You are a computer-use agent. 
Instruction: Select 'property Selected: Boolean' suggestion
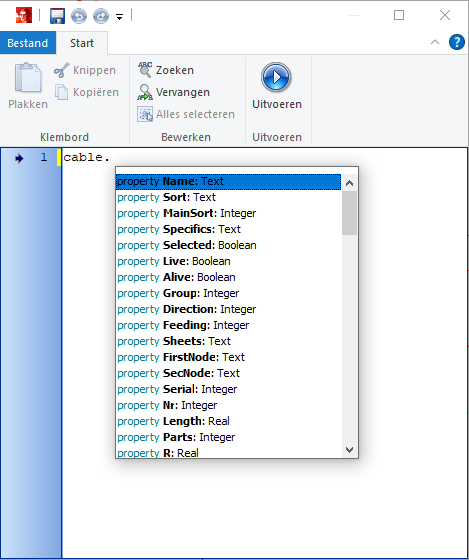tap(228, 245)
